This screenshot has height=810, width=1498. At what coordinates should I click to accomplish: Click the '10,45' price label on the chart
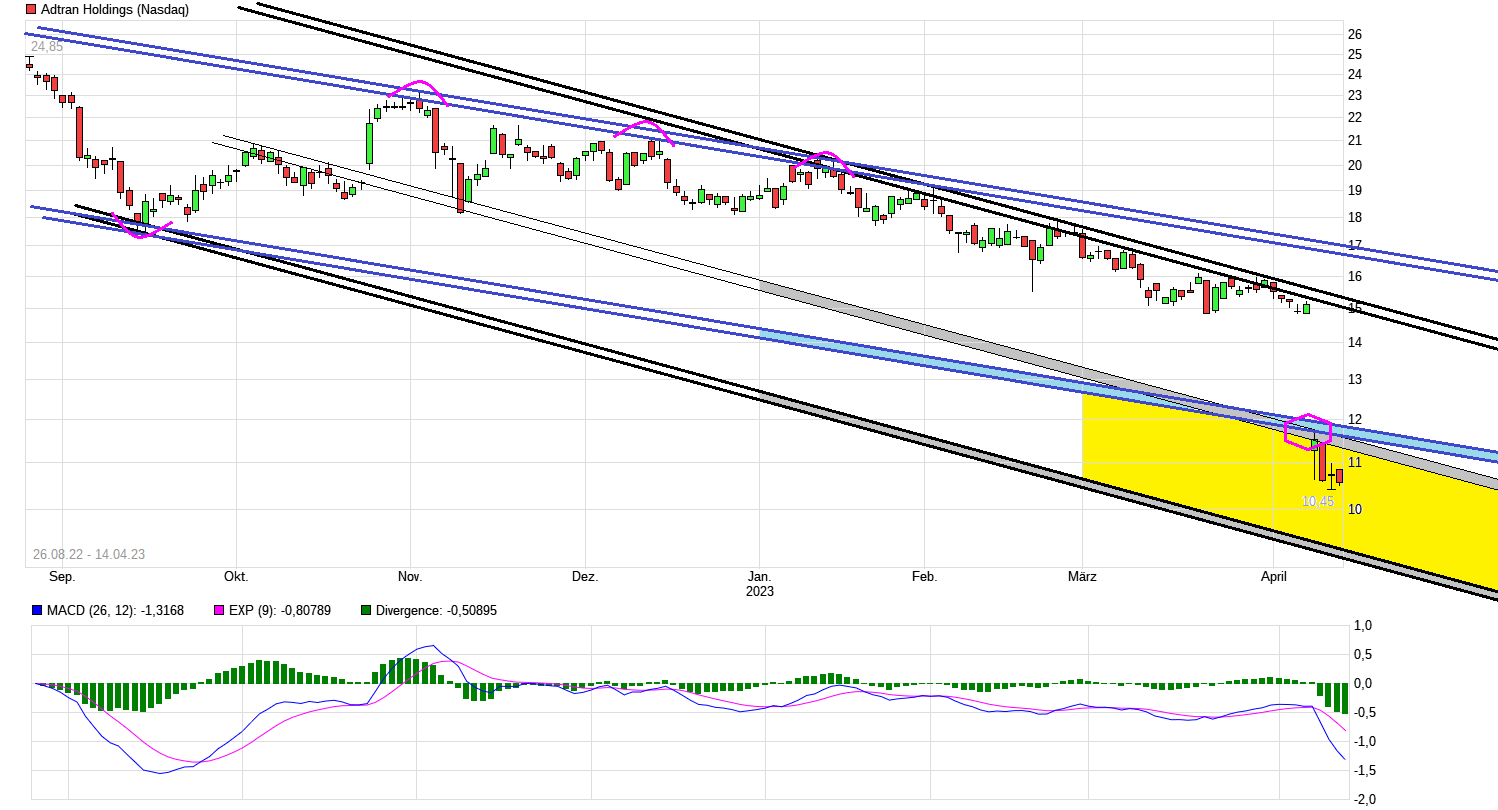[x=1317, y=501]
